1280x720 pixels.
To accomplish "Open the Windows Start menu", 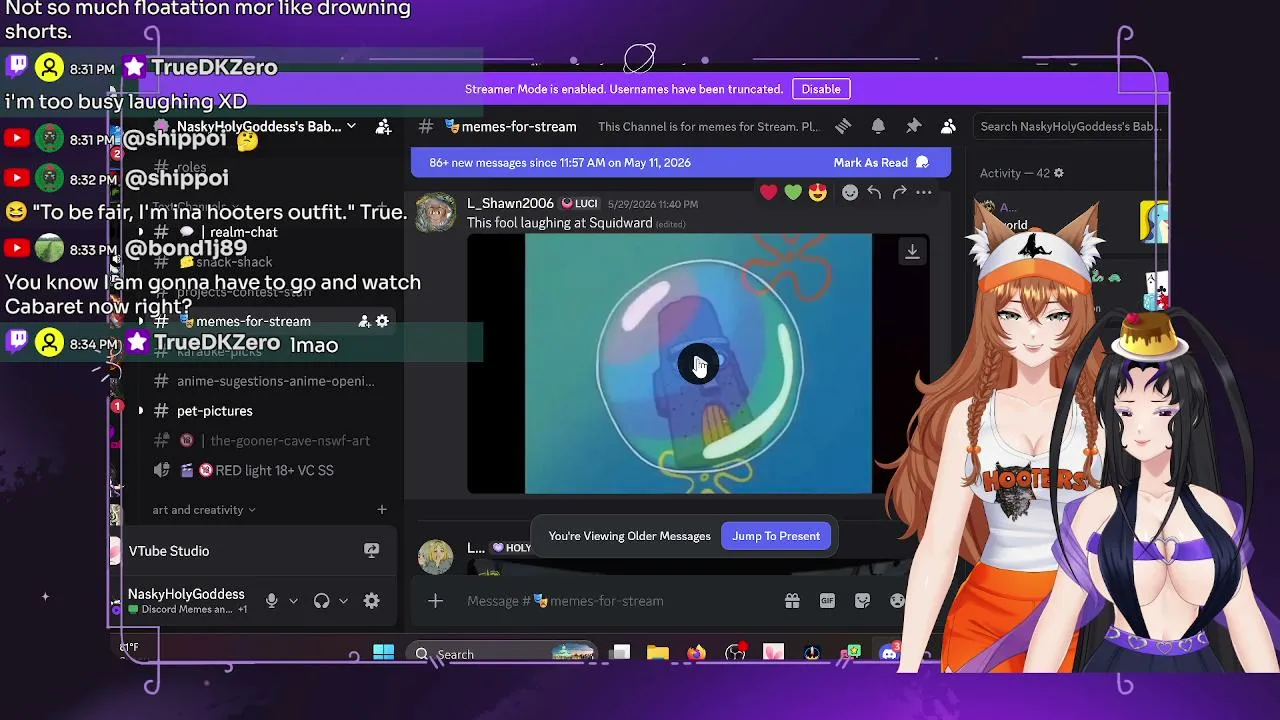I will [383, 653].
